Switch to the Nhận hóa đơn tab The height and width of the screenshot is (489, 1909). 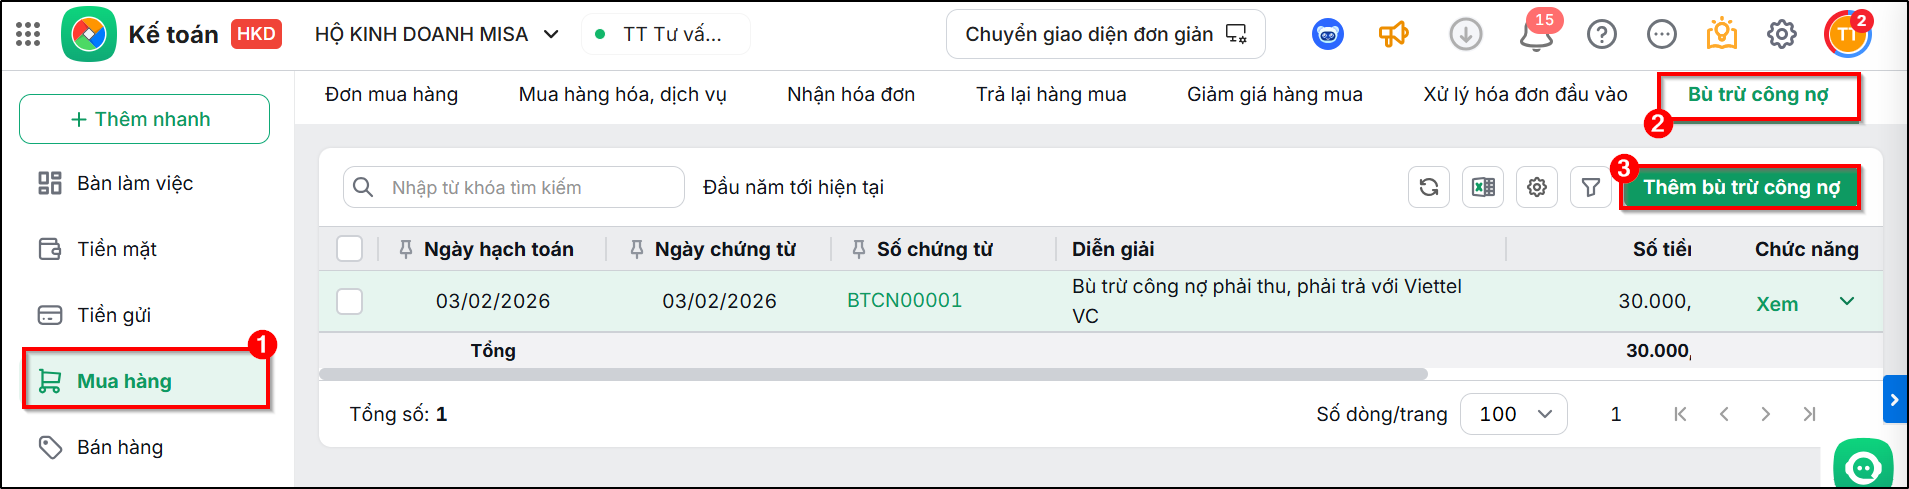[x=851, y=95]
